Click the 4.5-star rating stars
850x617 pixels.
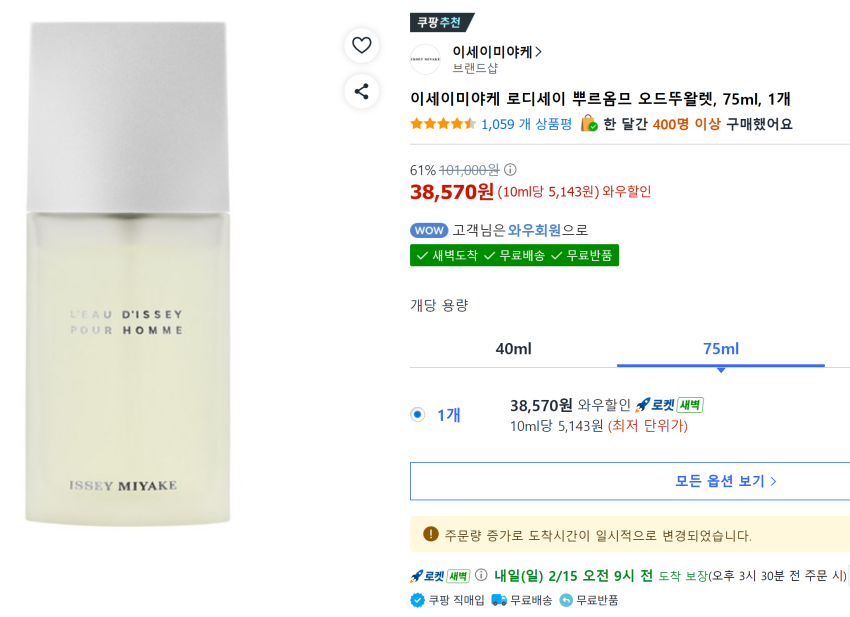pyautogui.click(x=443, y=123)
